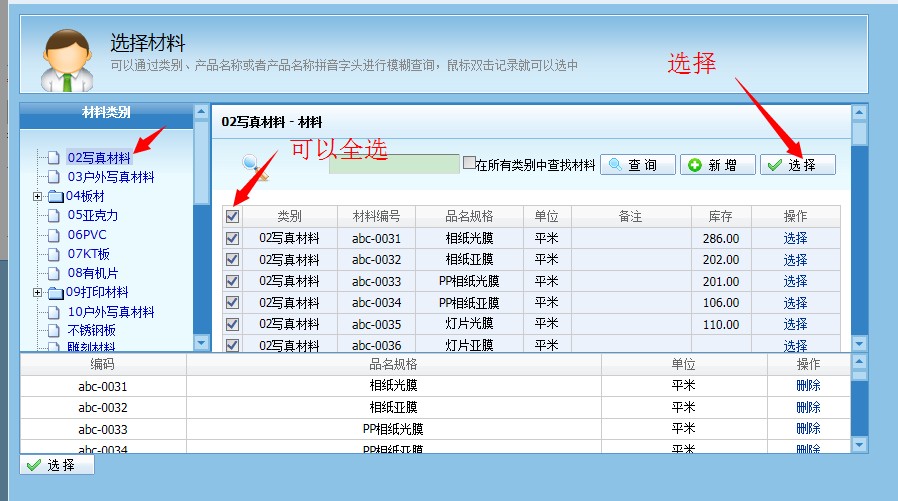Click the user avatar icon in header
898x501 pixels.
[63, 59]
